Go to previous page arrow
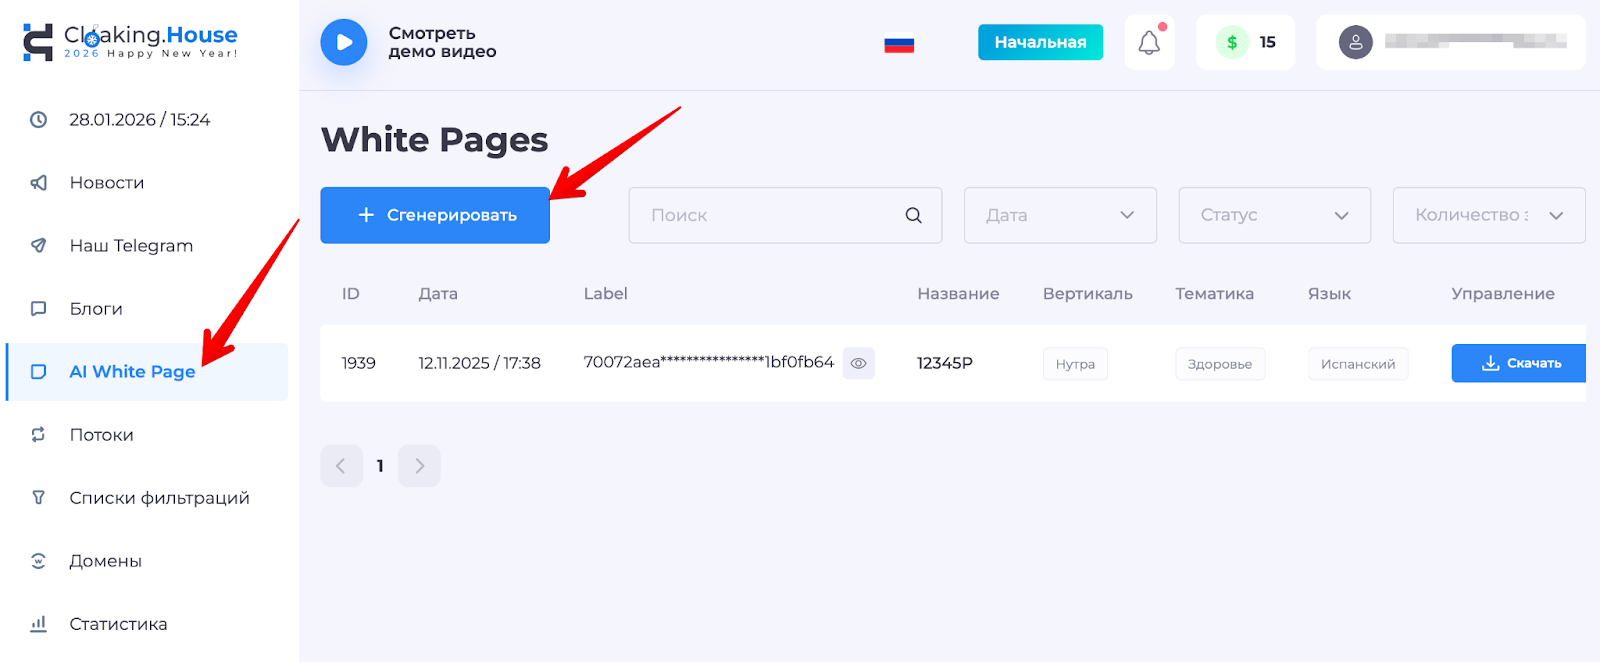 tap(341, 466)
